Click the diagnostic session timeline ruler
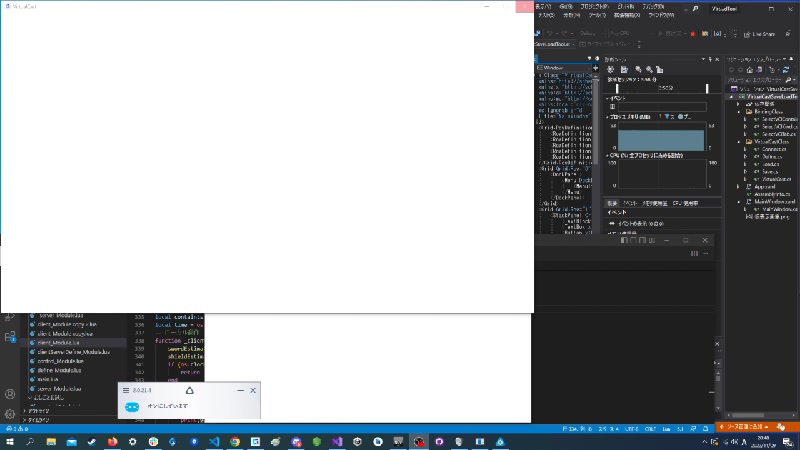The image size is (800, 450). (662, 88)
